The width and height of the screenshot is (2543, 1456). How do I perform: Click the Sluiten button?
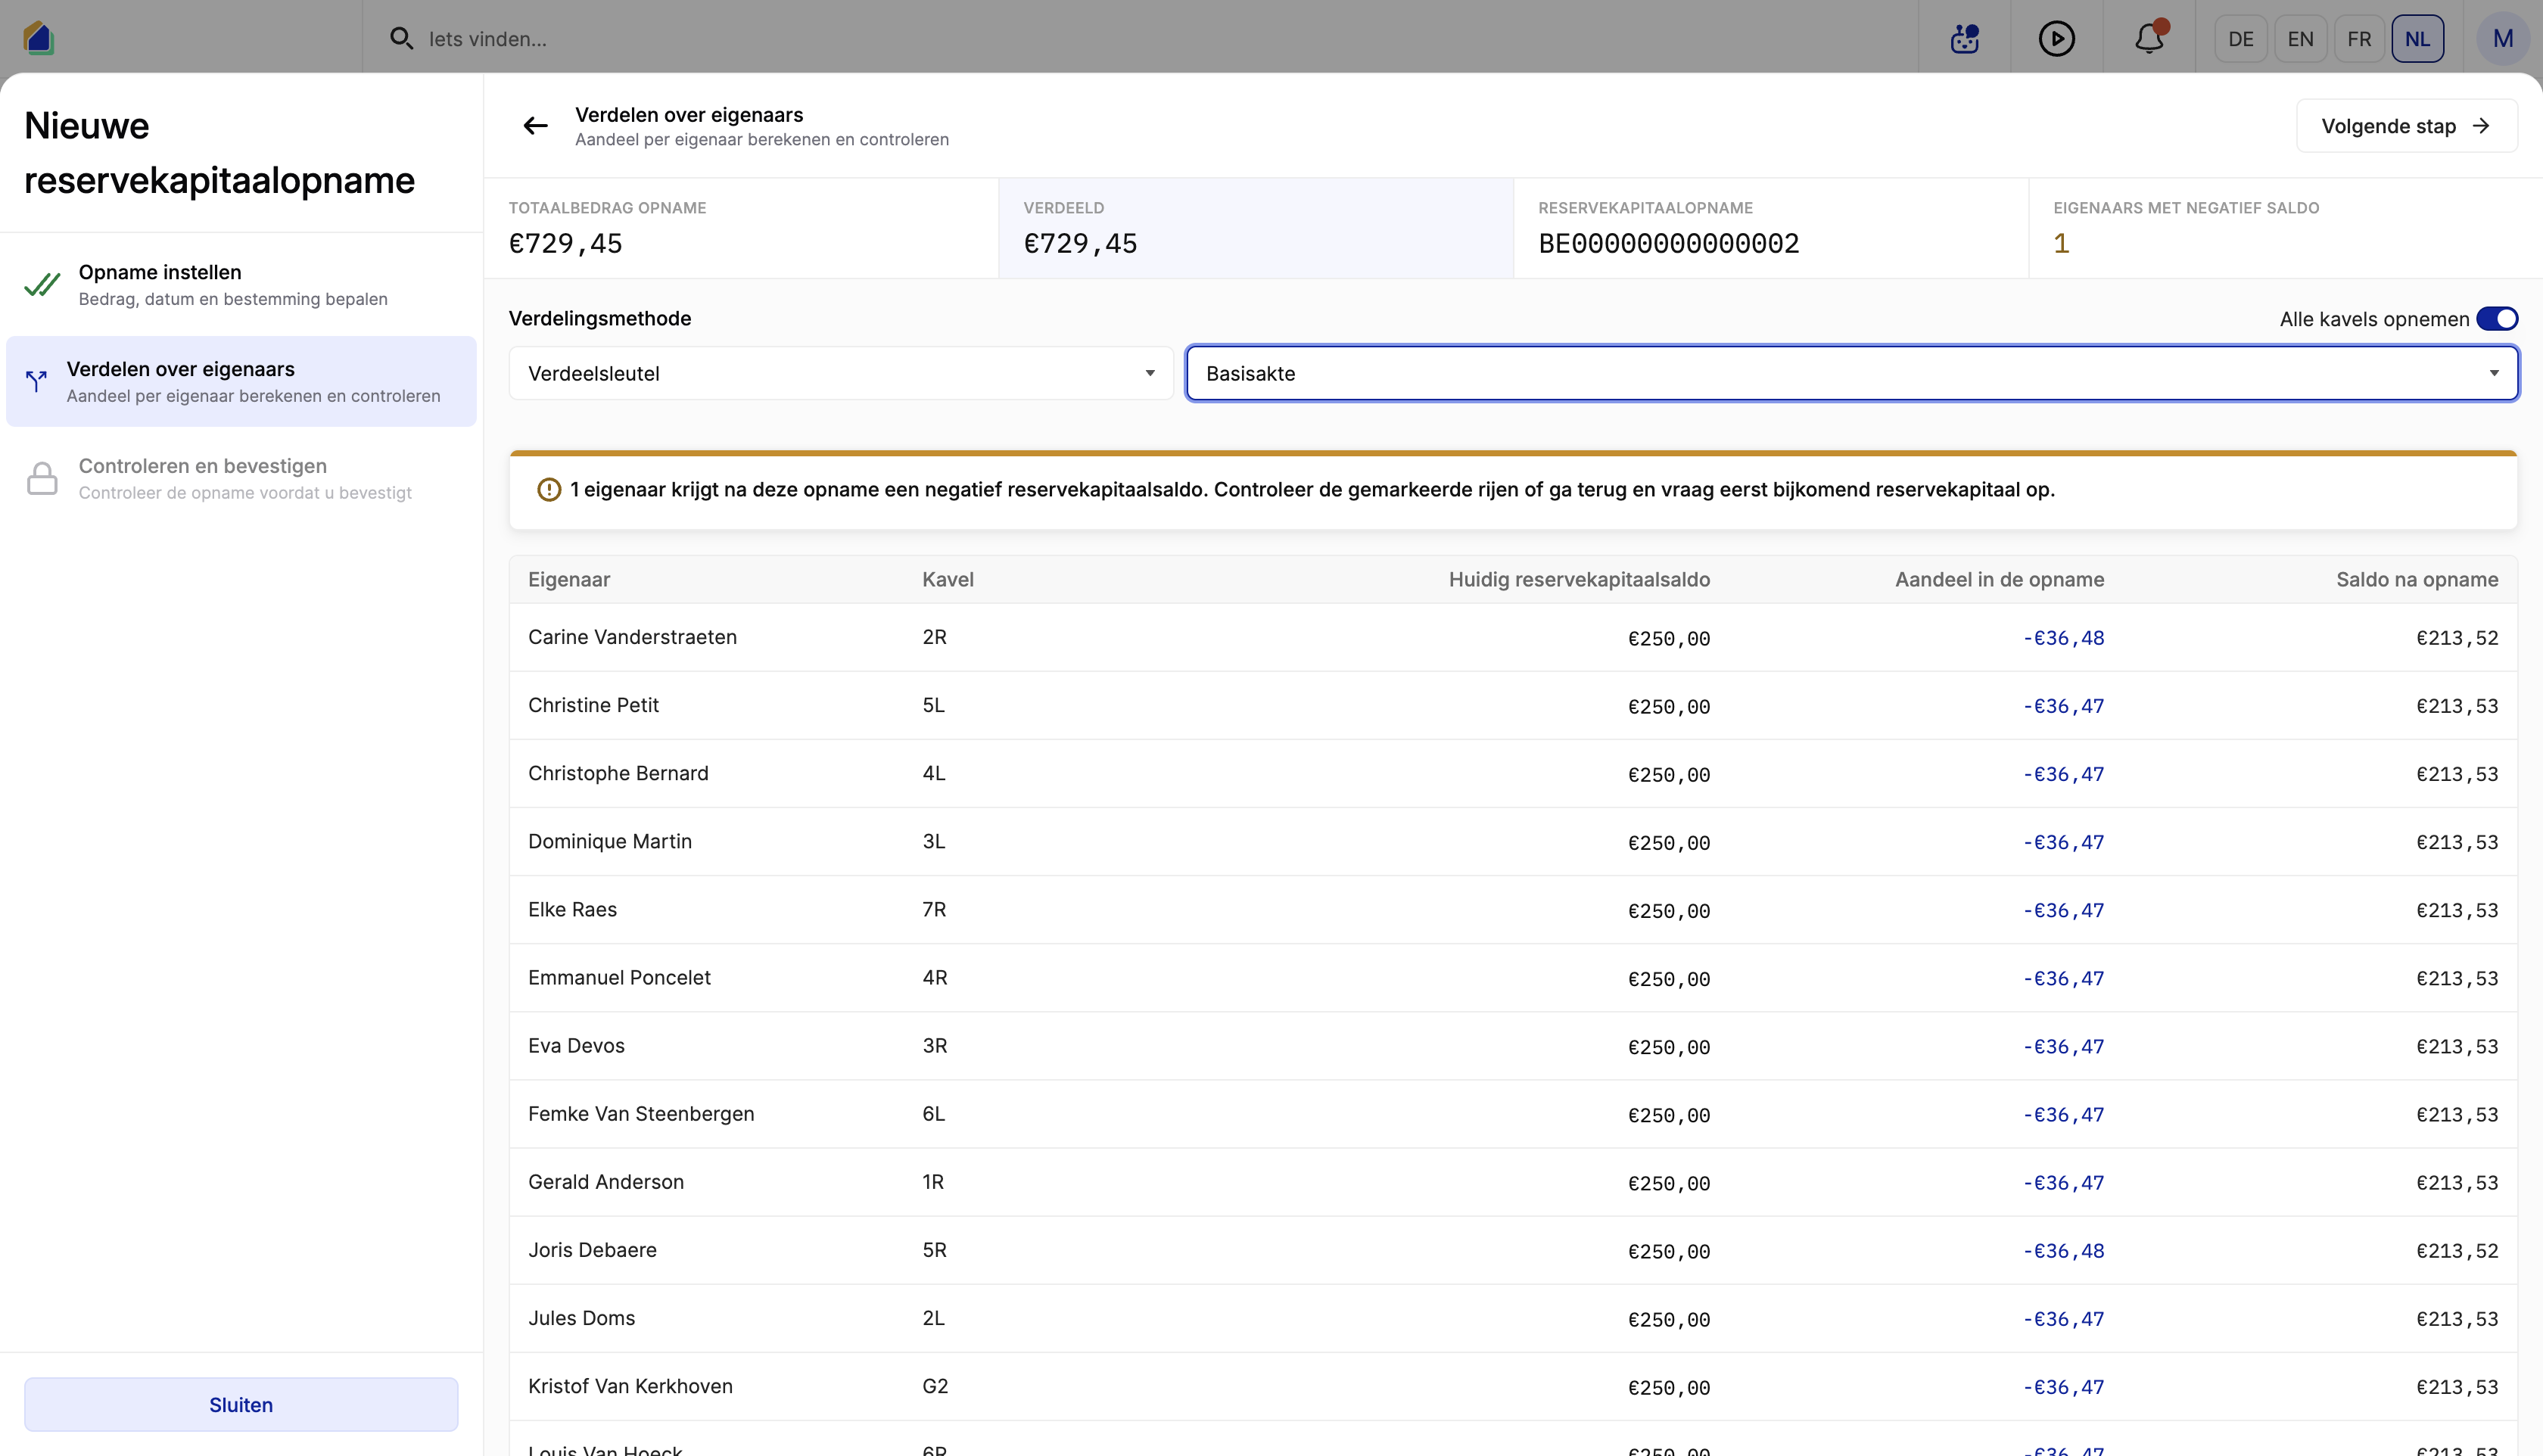coord(241,1404)
